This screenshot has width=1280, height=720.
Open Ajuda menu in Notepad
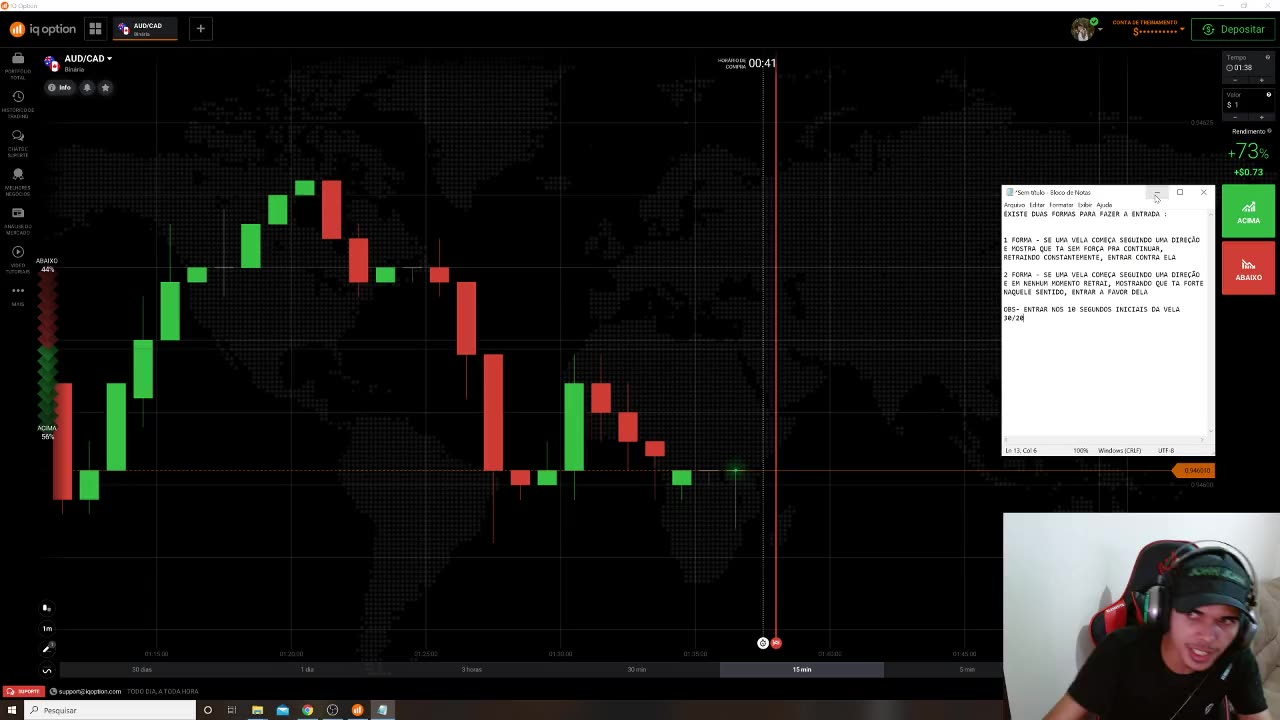1104,205
